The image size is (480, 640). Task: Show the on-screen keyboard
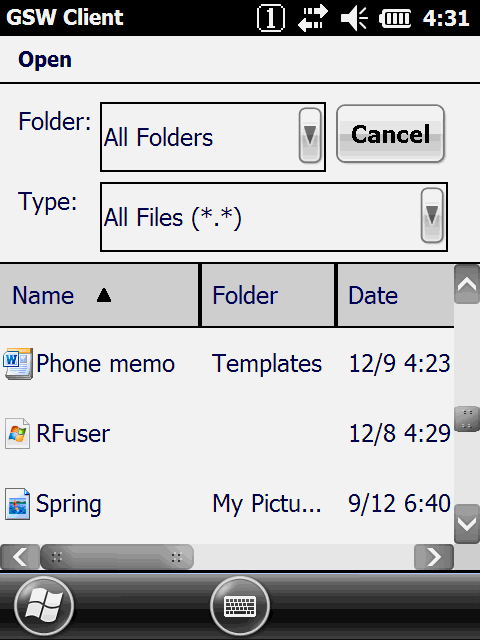(x=240, y=606)
